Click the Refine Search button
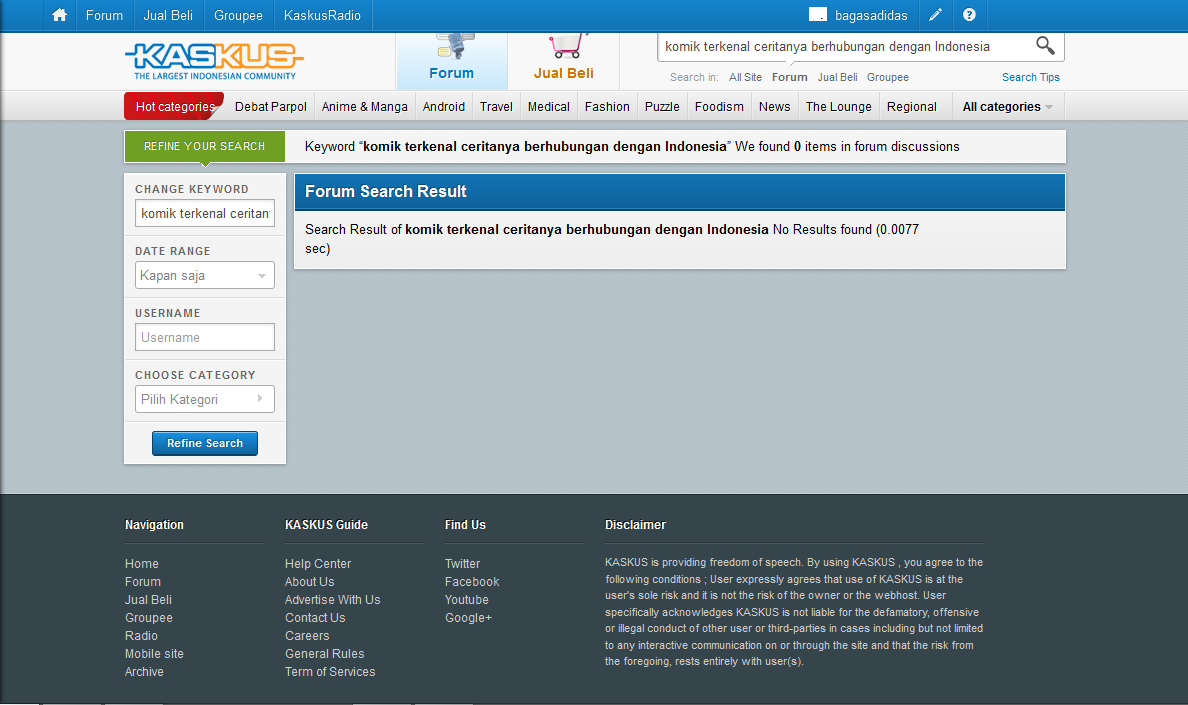This screenshot has height=705, width=1188. tap(205, 443)
